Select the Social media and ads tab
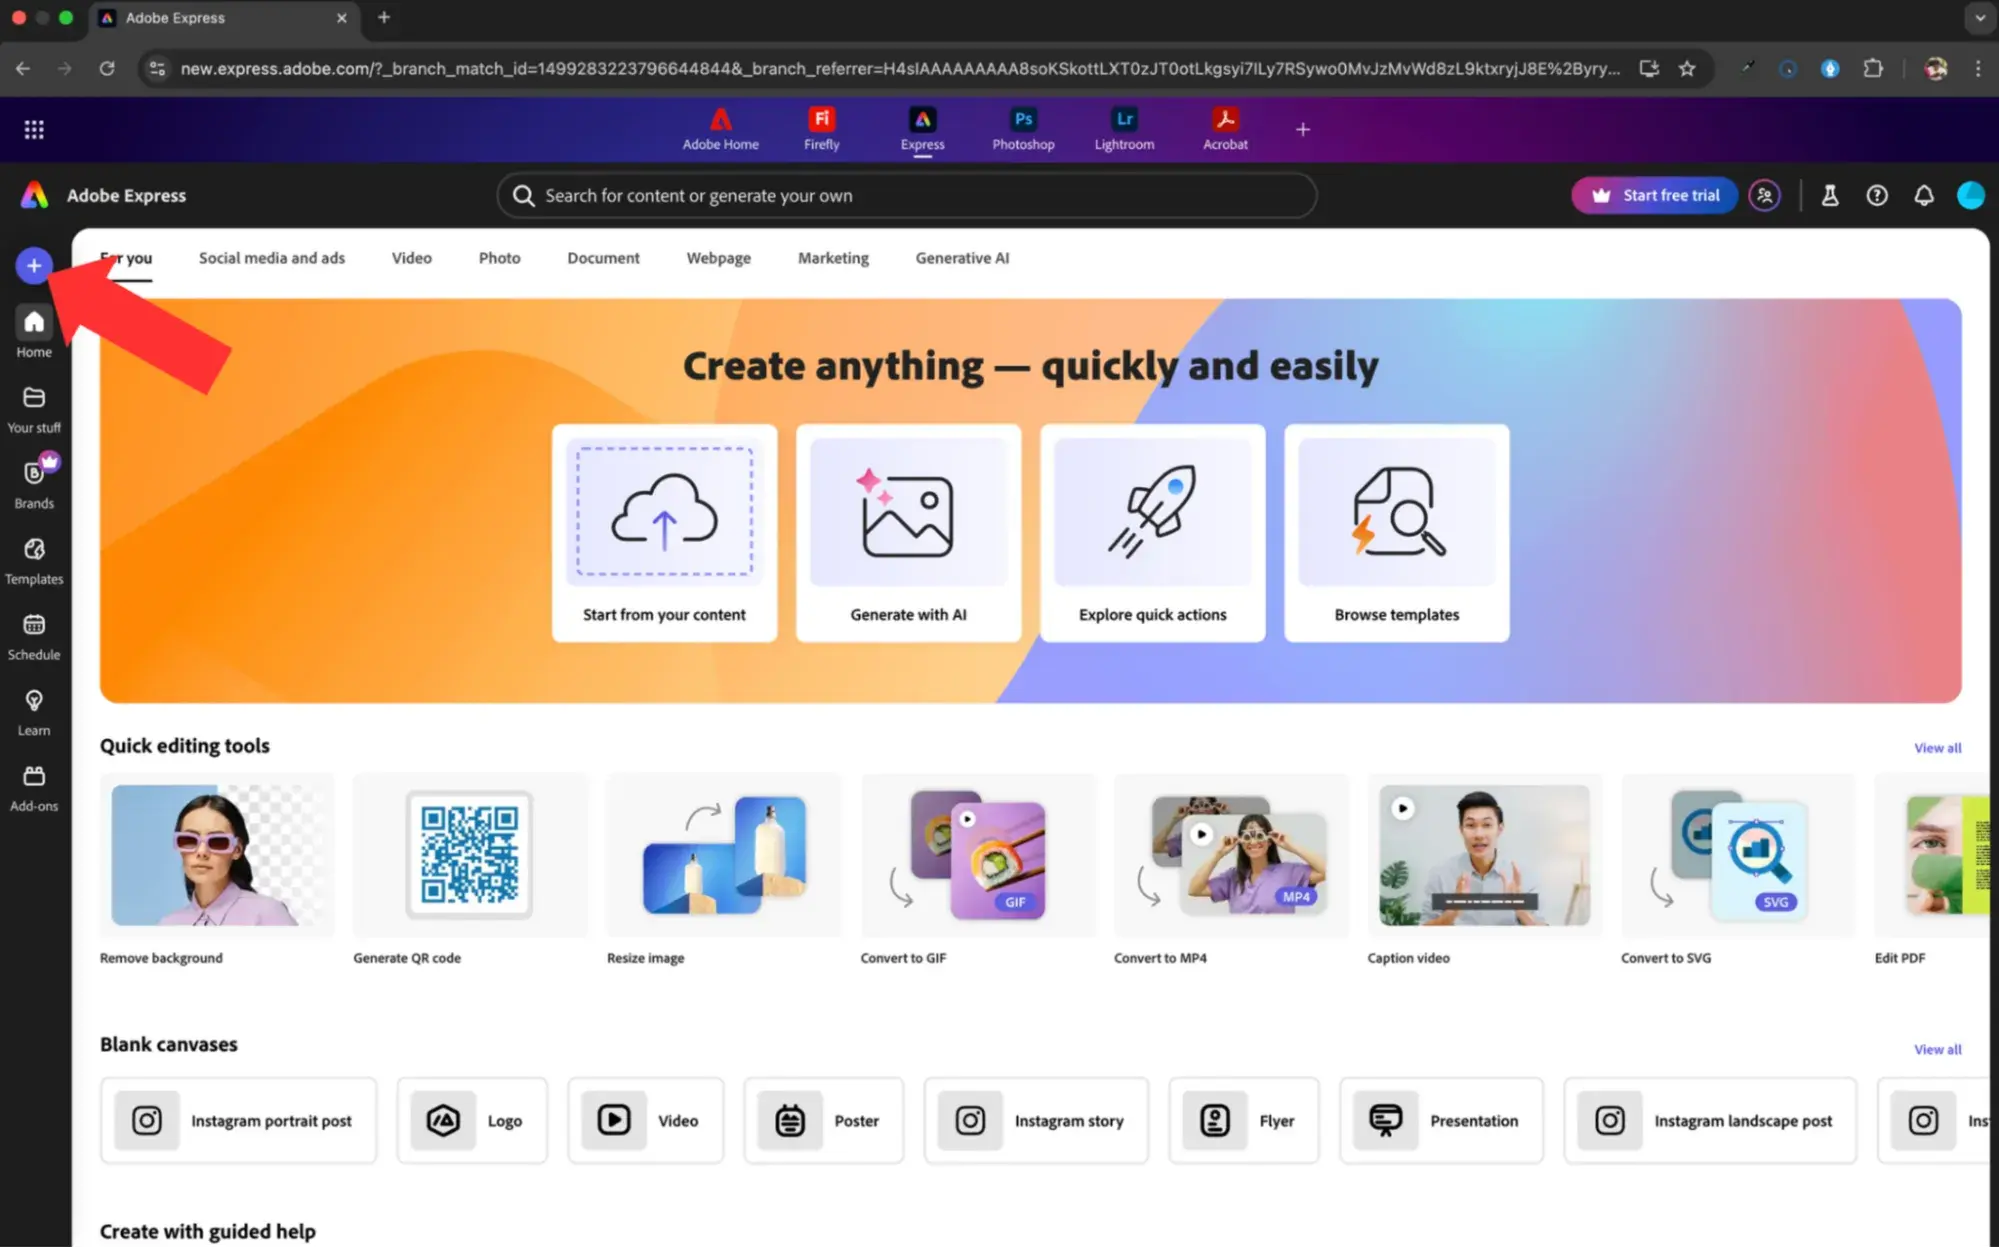This screenshot has width=1999, height=1248. tap(271, 258)
